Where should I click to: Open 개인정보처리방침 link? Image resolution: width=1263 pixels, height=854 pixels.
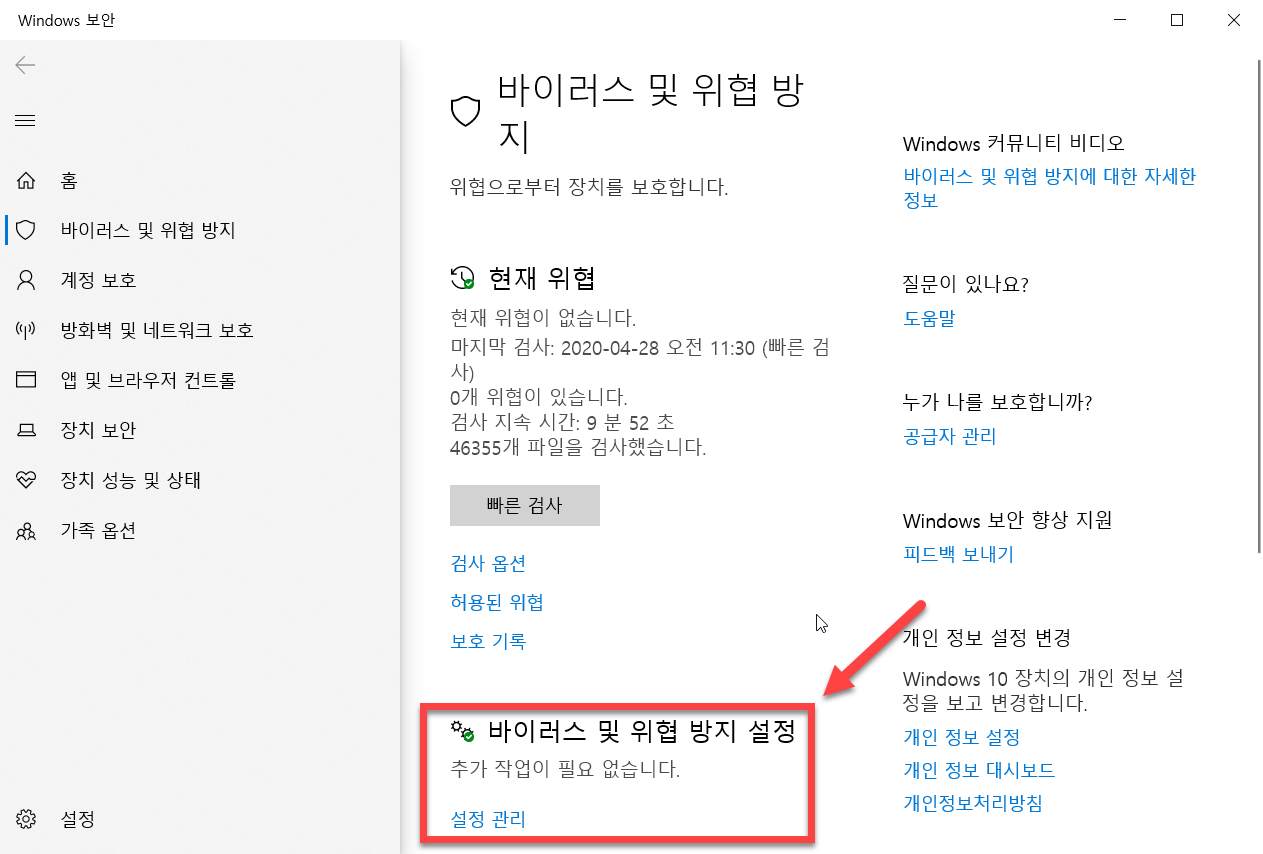[x=972, y=803]
